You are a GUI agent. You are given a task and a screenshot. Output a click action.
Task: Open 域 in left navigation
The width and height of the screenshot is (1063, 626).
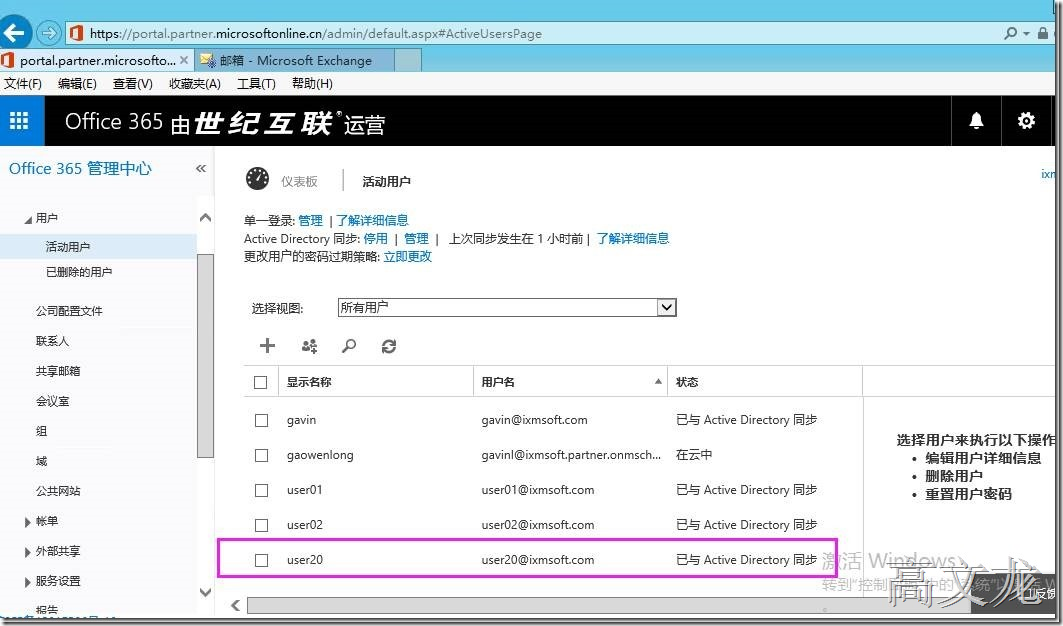pos(41,461)
